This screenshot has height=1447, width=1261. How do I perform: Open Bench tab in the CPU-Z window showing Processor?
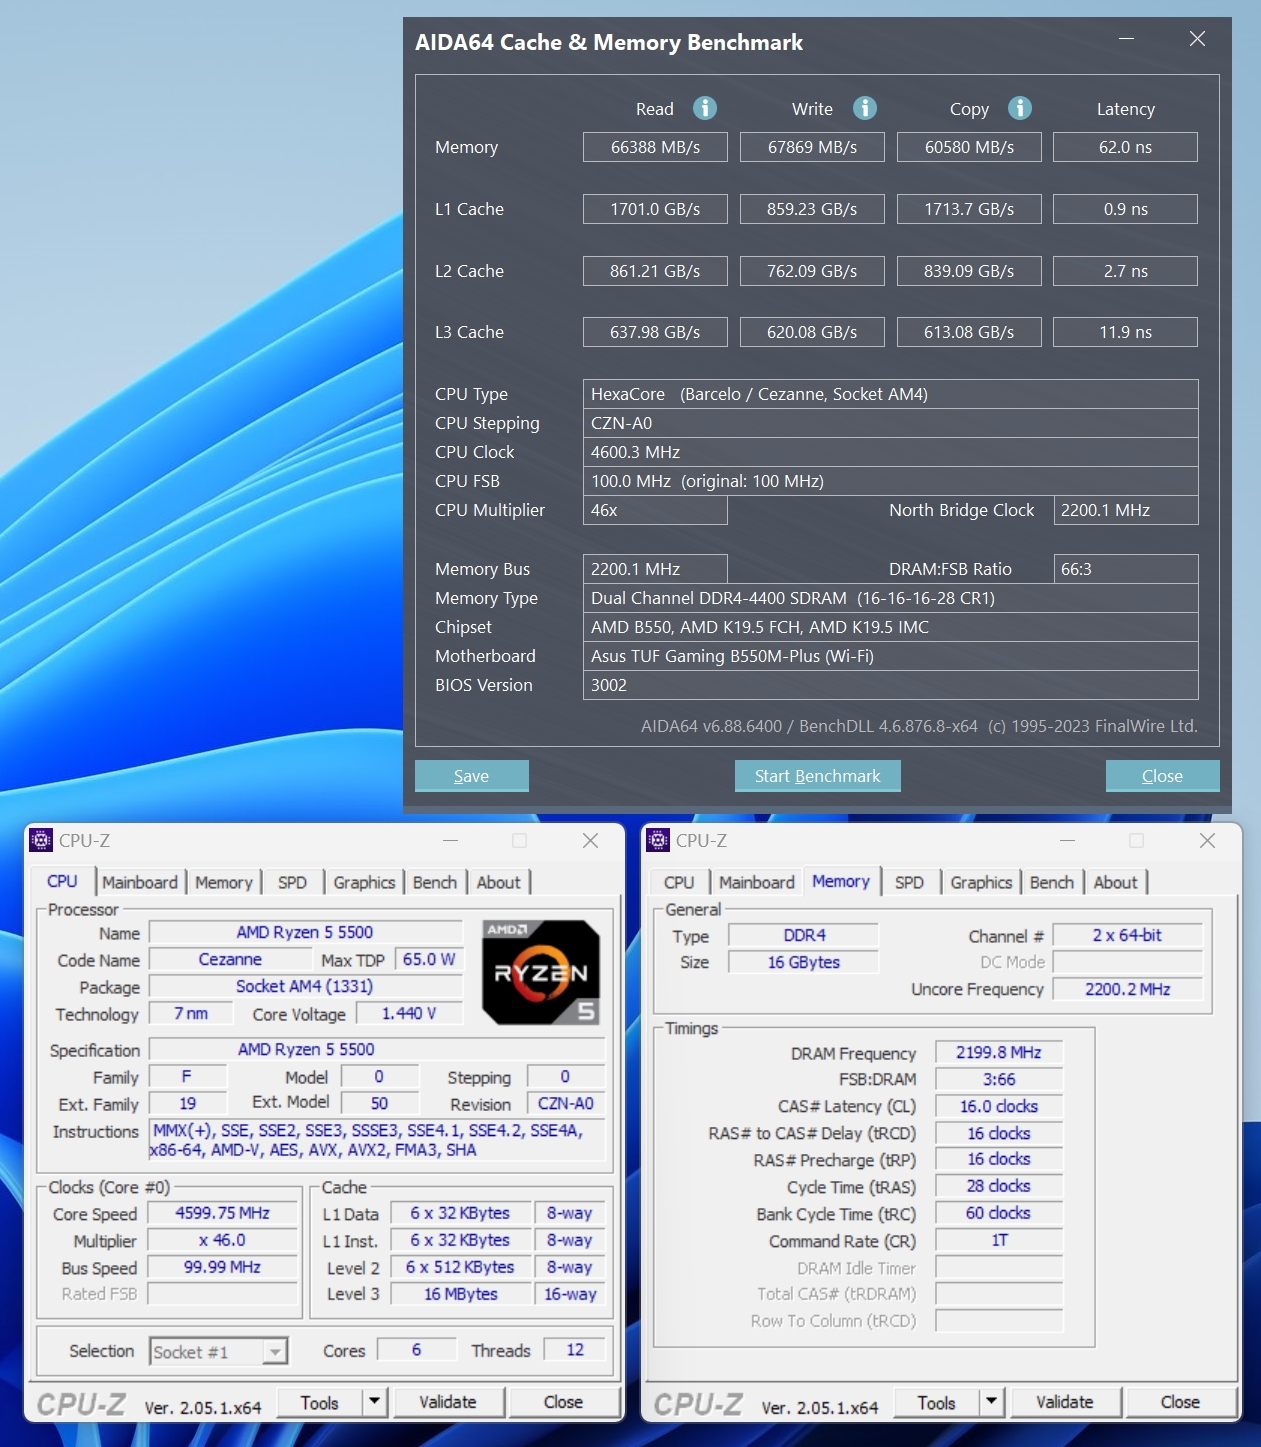[x=435, y=882]
